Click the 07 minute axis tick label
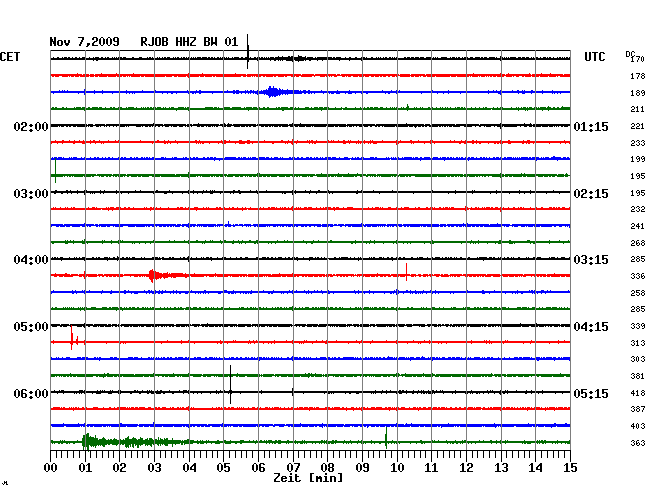Image resolution: width=650 pixels, height=494 pixels. click(x=293, y=467)
